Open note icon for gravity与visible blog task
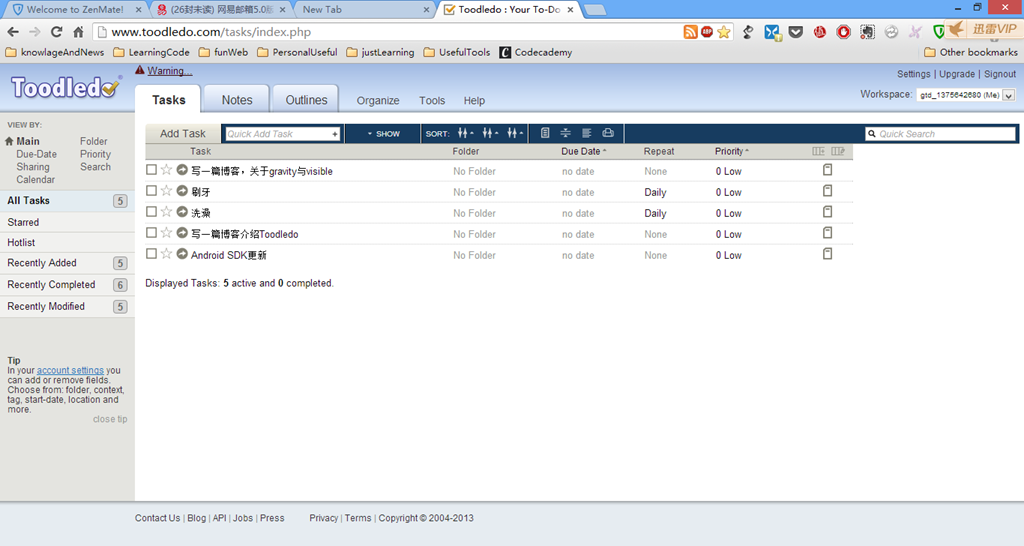Viewport: 1024px width, 546px height. [827, 170]
